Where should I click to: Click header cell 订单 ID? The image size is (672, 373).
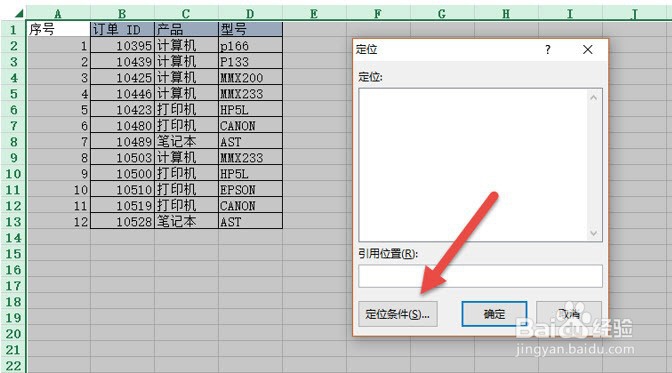(x=122, y=30)
